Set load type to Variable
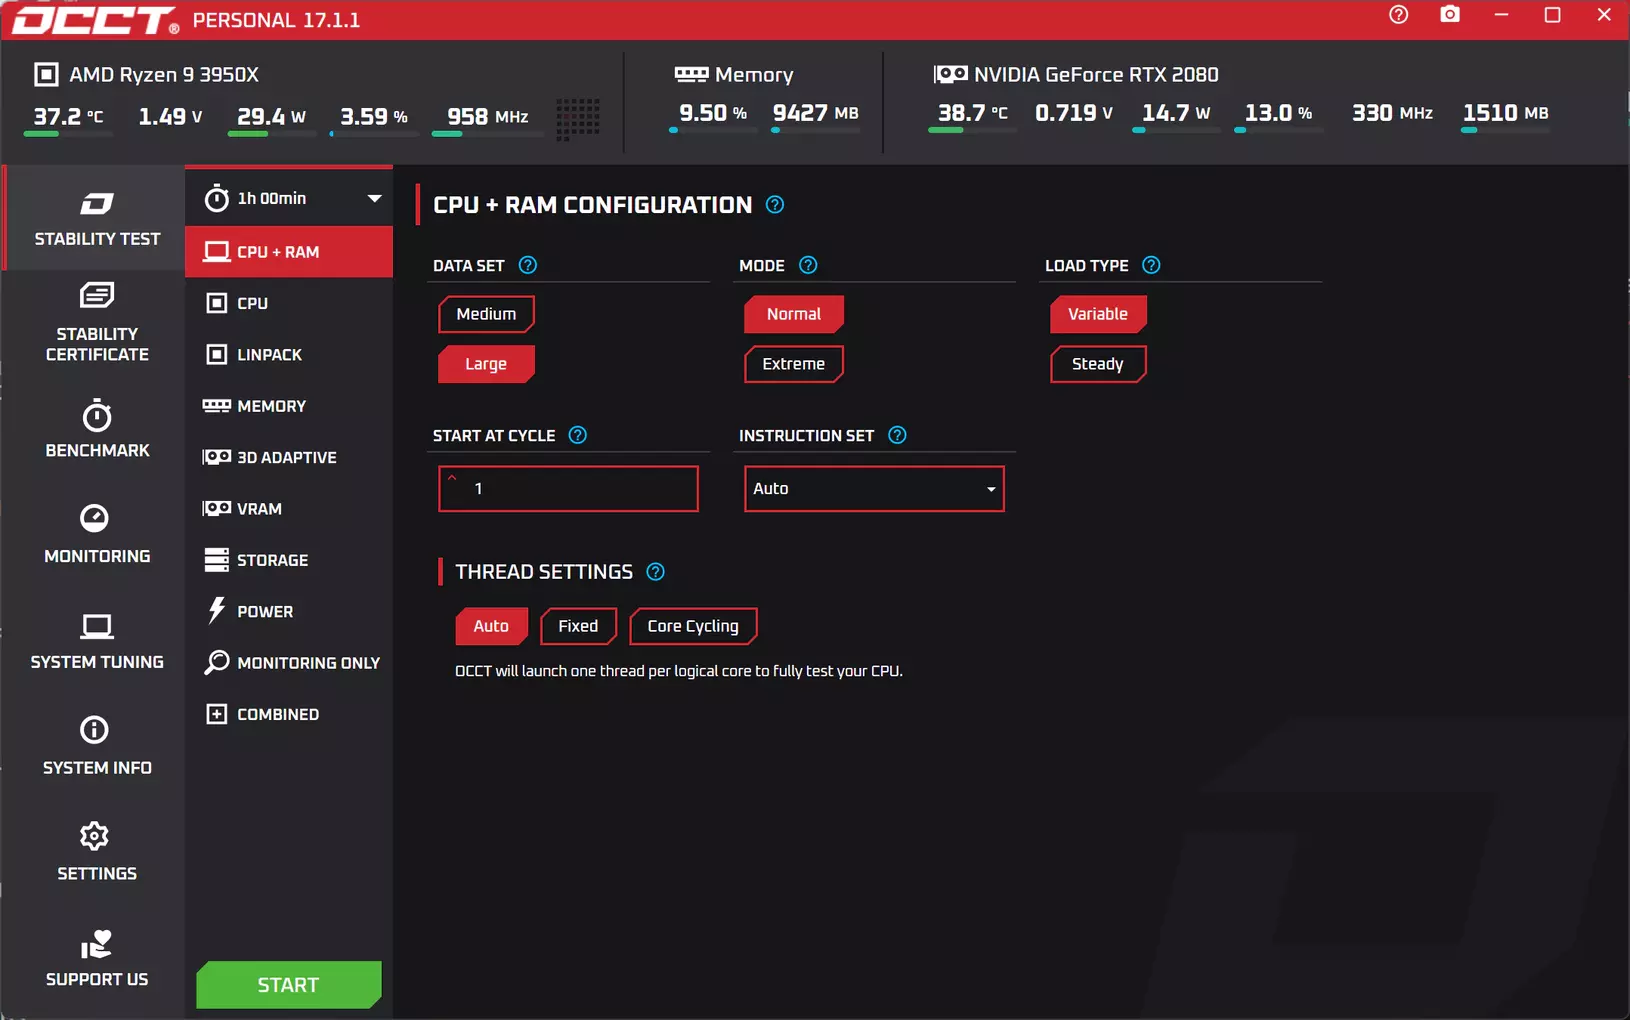The height and width of the screenshot is (1020, 1630). click(x=1098, y=314)
